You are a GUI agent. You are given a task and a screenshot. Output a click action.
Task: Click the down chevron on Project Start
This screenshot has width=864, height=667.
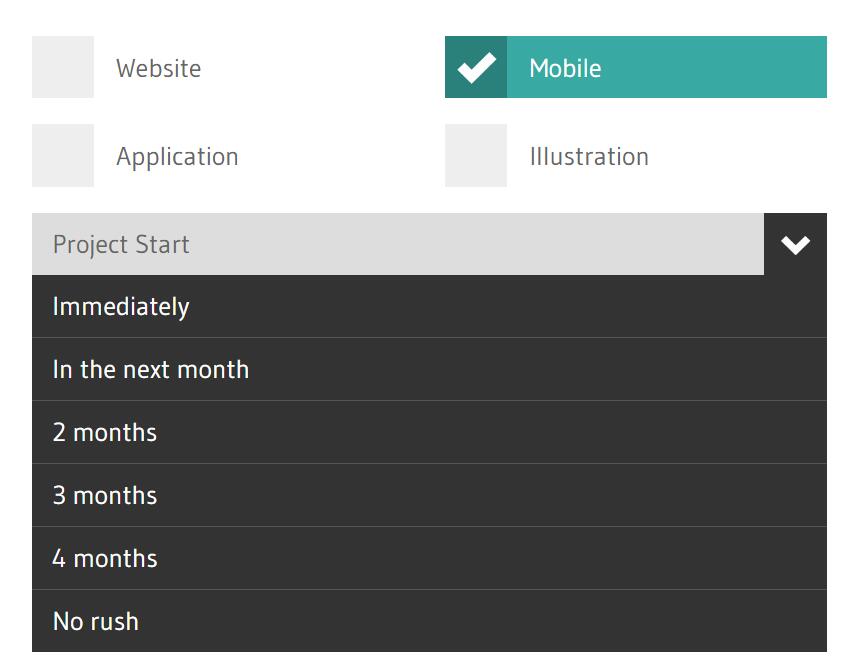(795, 245)
